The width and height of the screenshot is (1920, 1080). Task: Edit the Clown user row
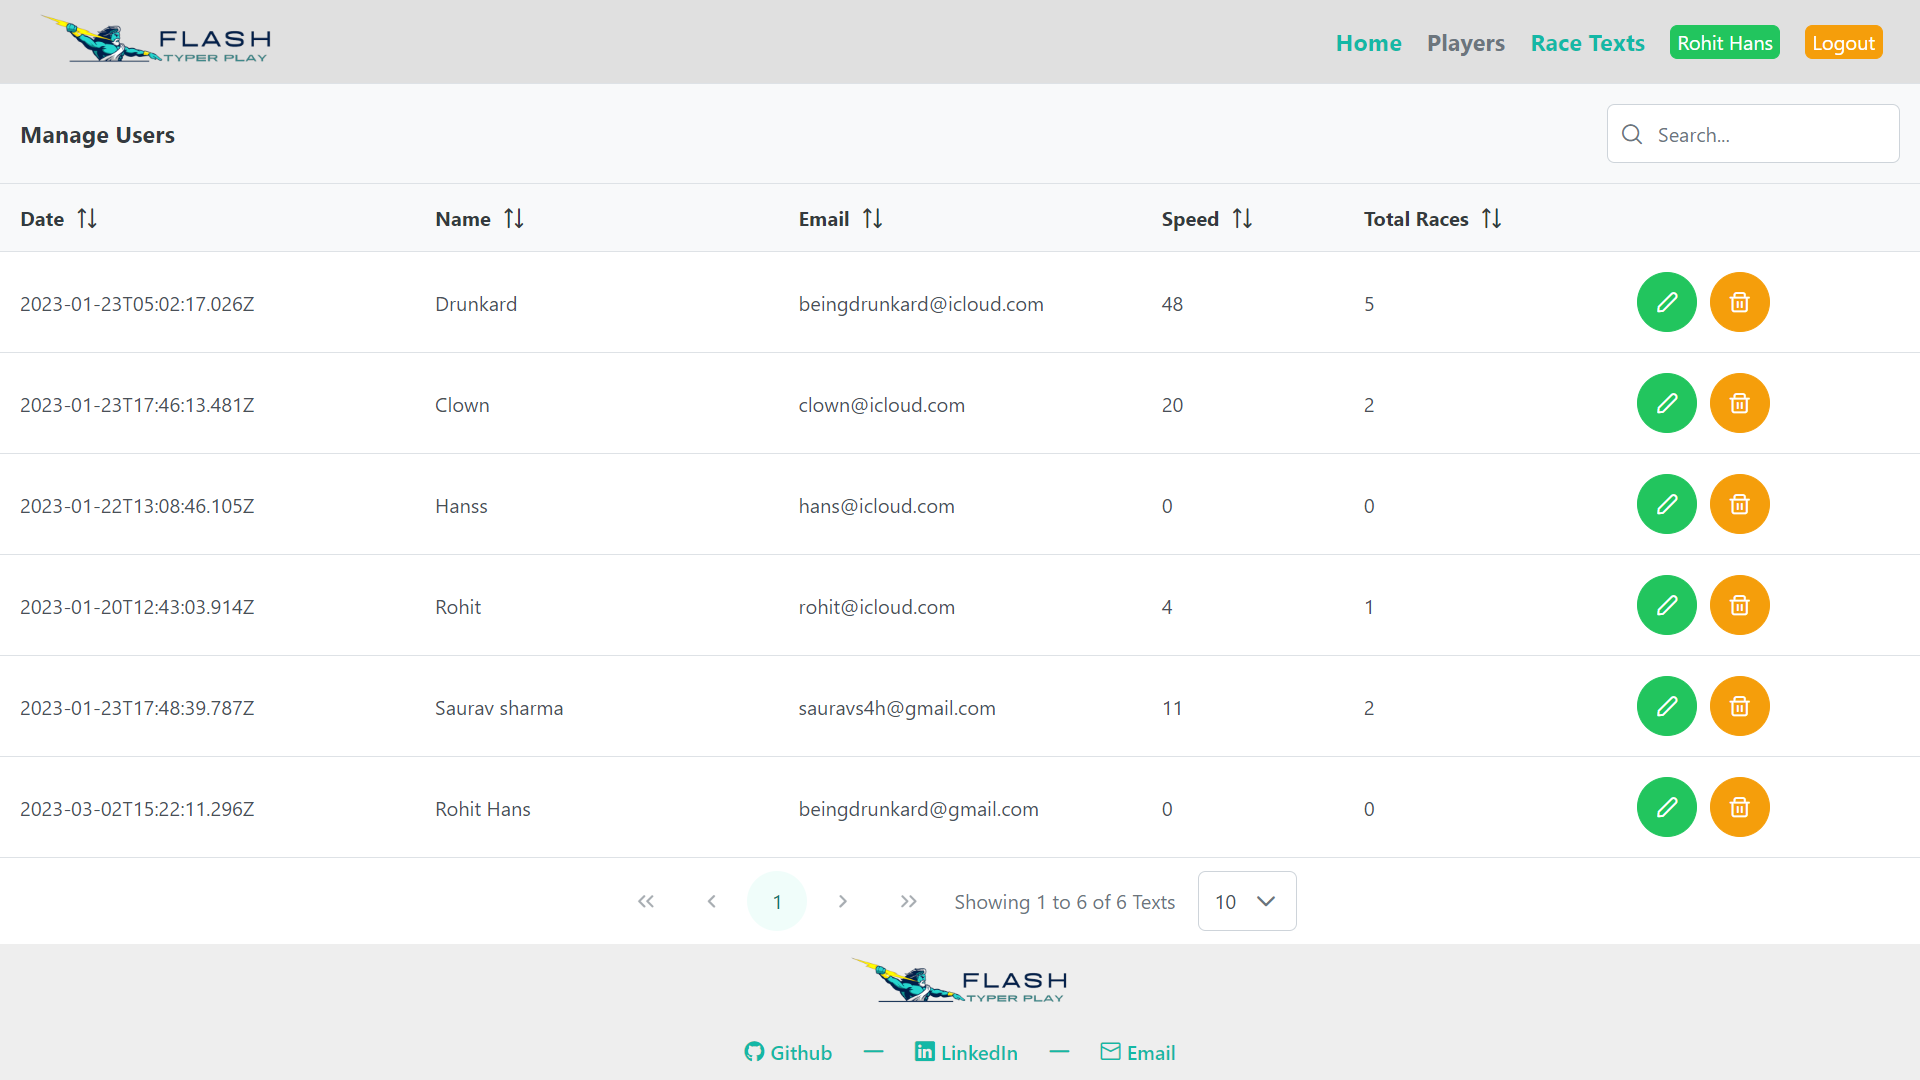click(x=1666, y=403)
